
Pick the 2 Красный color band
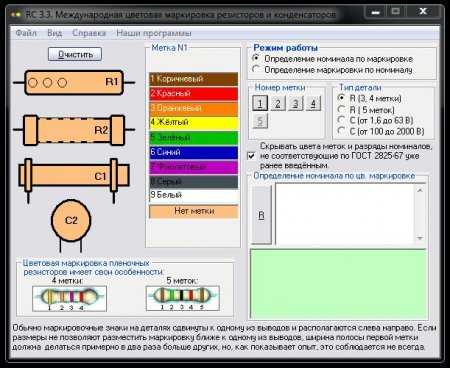point(194,93)
